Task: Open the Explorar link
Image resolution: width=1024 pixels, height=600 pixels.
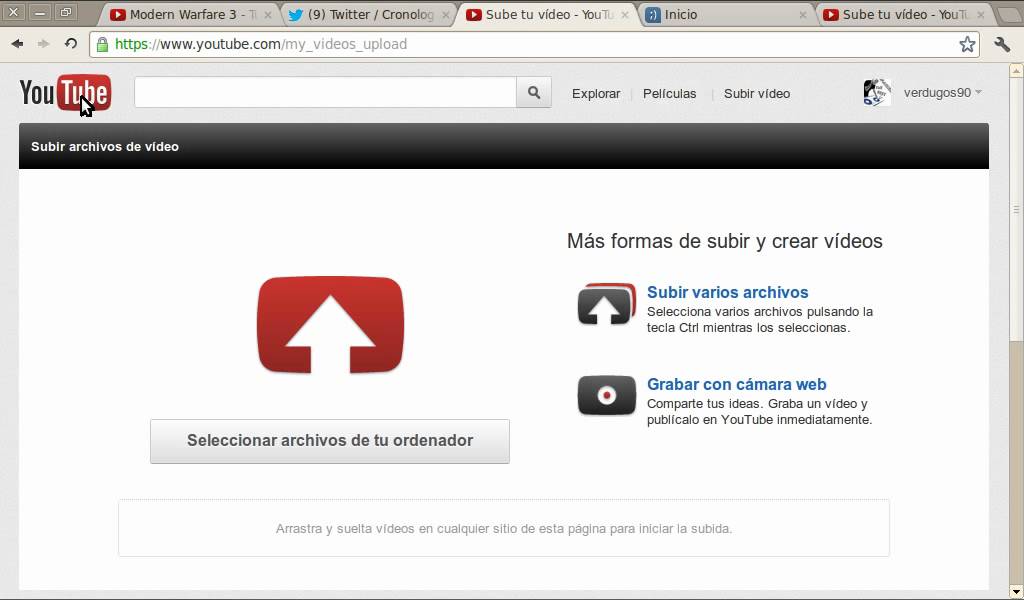Action: (x=596, y=93)
